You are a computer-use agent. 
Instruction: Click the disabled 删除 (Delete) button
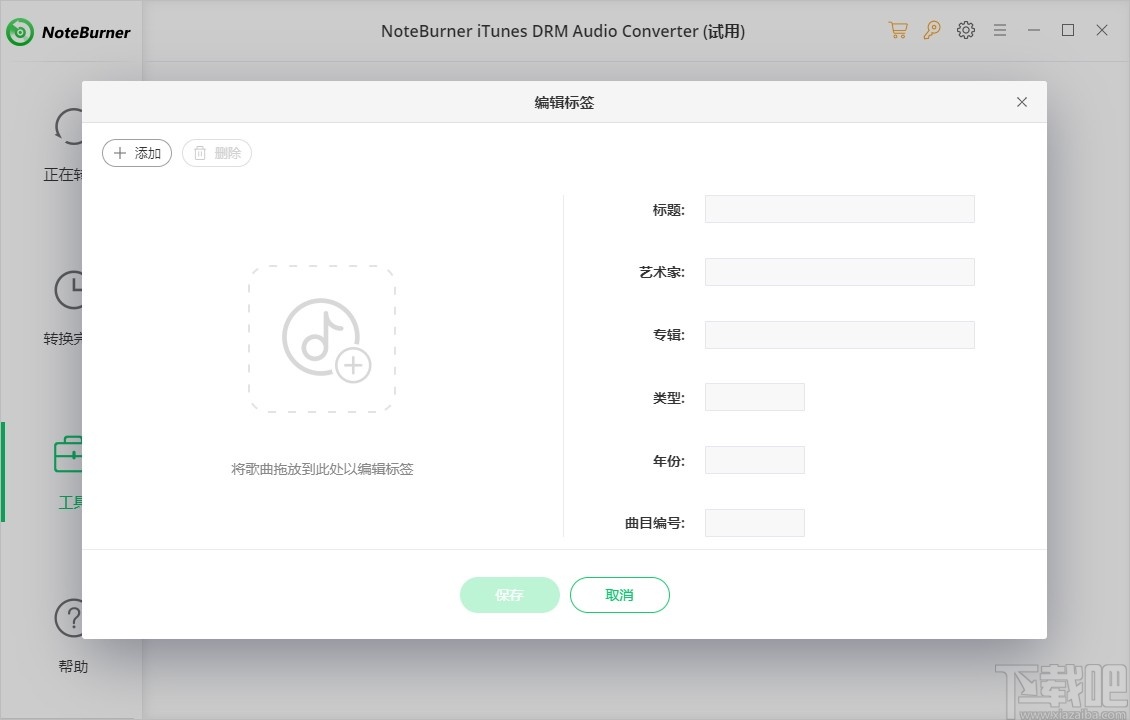[x=216, y=152]
